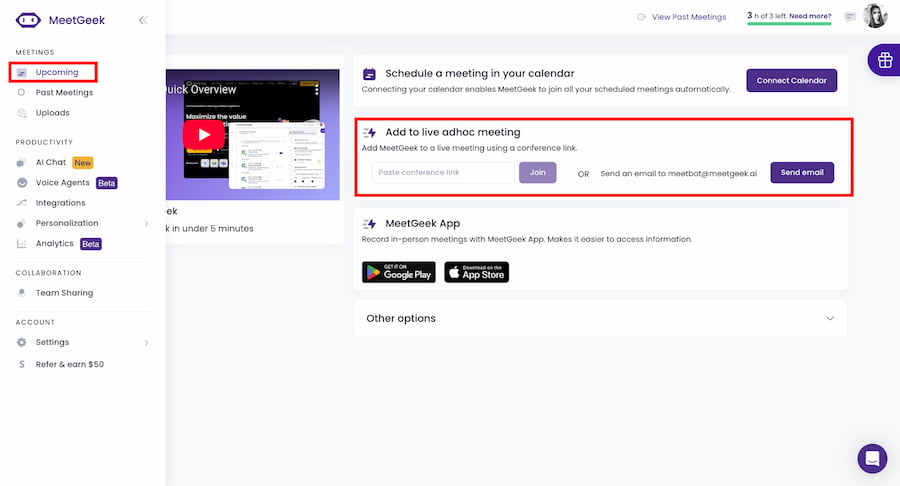Image resolution: width=900 pixels, height=486 pixels.
Task: Click the meetings-left green progress bar
Action: coord(788,23)
